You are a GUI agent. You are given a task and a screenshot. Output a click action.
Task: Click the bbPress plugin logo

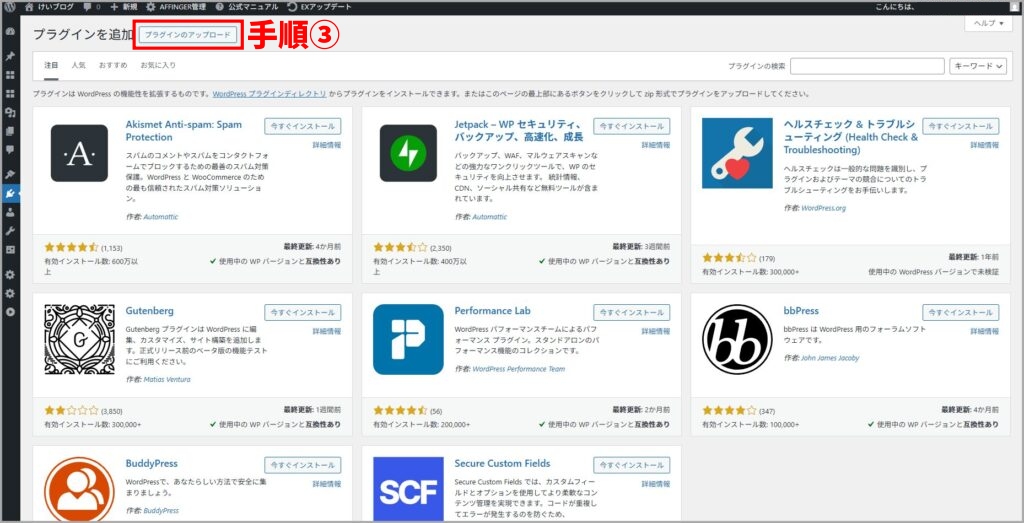737,339
